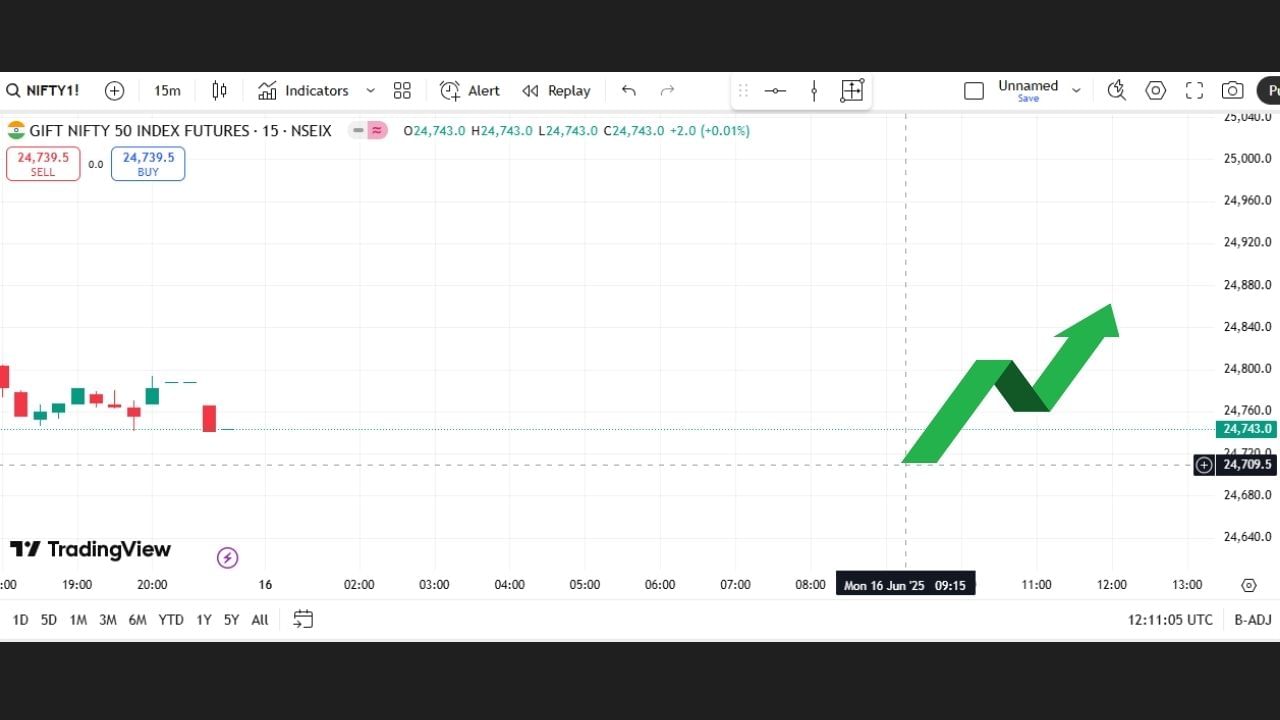Click the add symbol compare plus icon
This screenshot has width=1280, height=720.
pyautogui.click(x=115, y=91)
